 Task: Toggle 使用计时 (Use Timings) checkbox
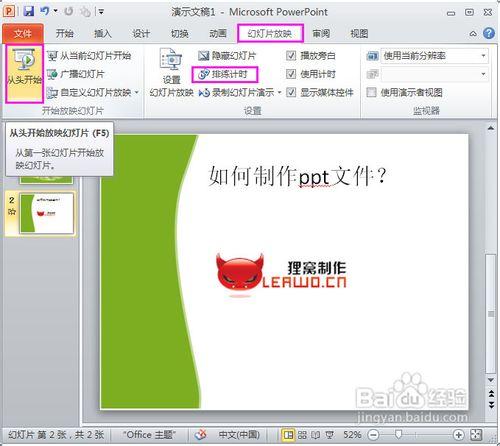coord(291,74)
